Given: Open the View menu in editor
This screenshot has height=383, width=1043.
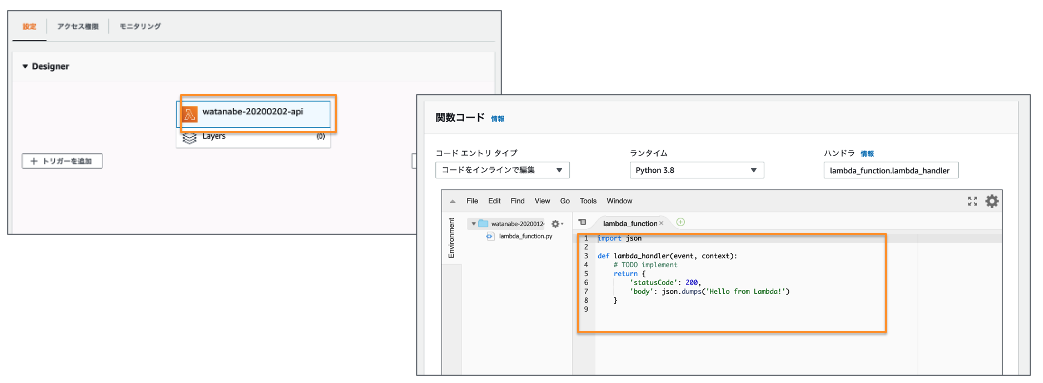Looking at the screenshot, I should pos(542,201).
